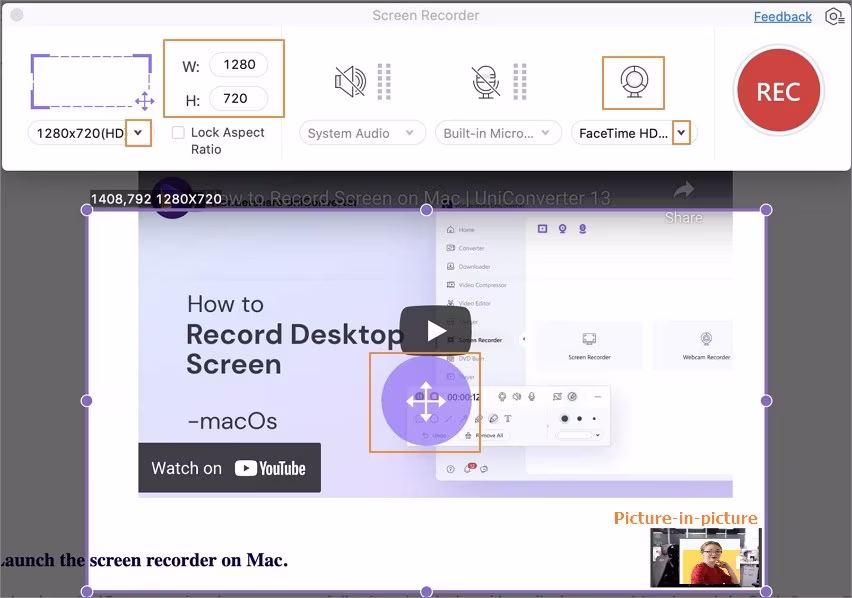Screen dimensions: 852x598
Task: Click the top-right corner handle of capture region
Action: click(766, 210)
